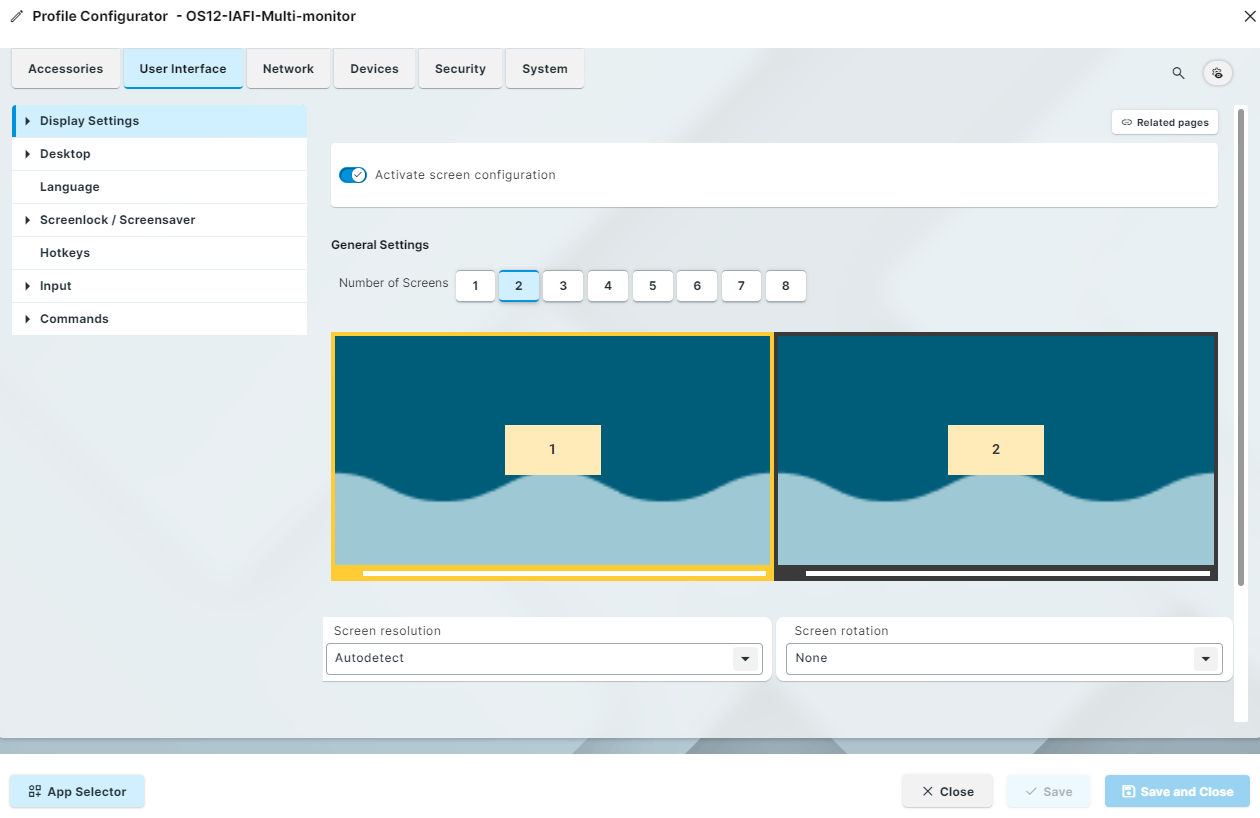
Task: Open the Related pages panel
Action: click(x=1164, y=121)
